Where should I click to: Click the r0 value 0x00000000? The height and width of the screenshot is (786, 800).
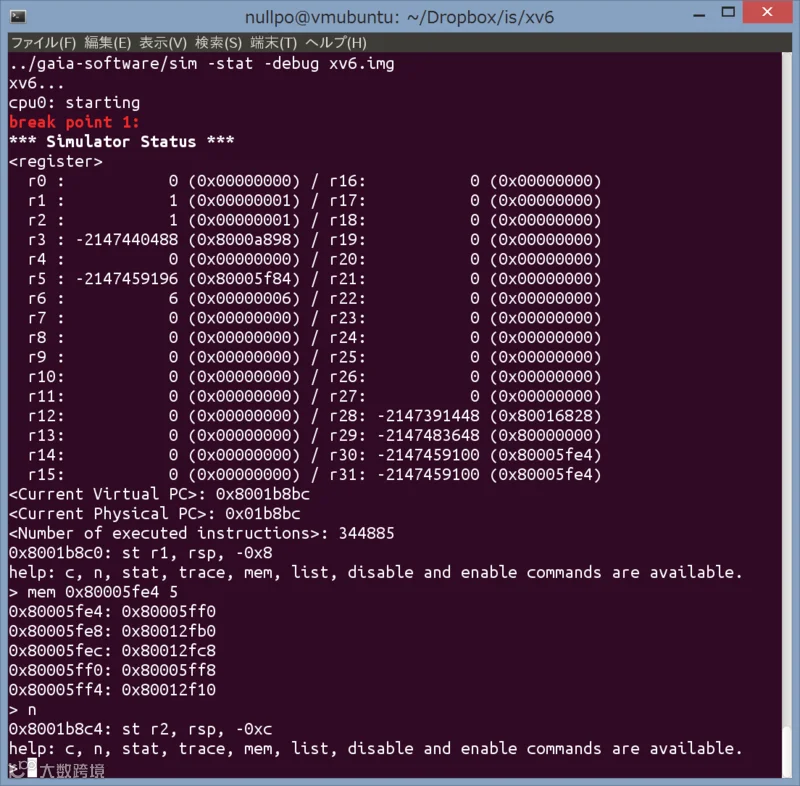coord(244,181)
